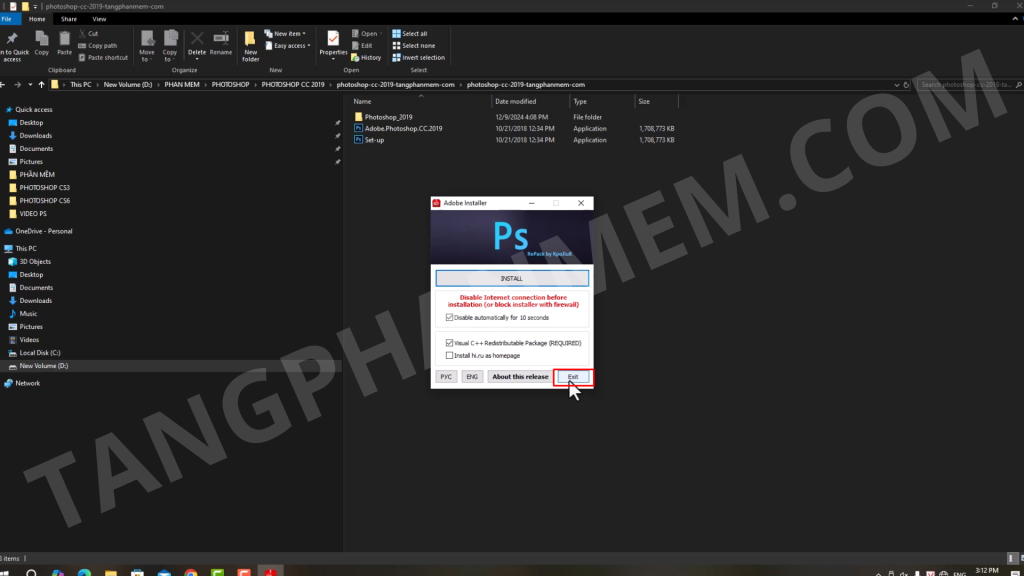This screenshot has width=1024, height=576.
Task: Open the Share ribbon tab
Action: (x=69, y=19)
